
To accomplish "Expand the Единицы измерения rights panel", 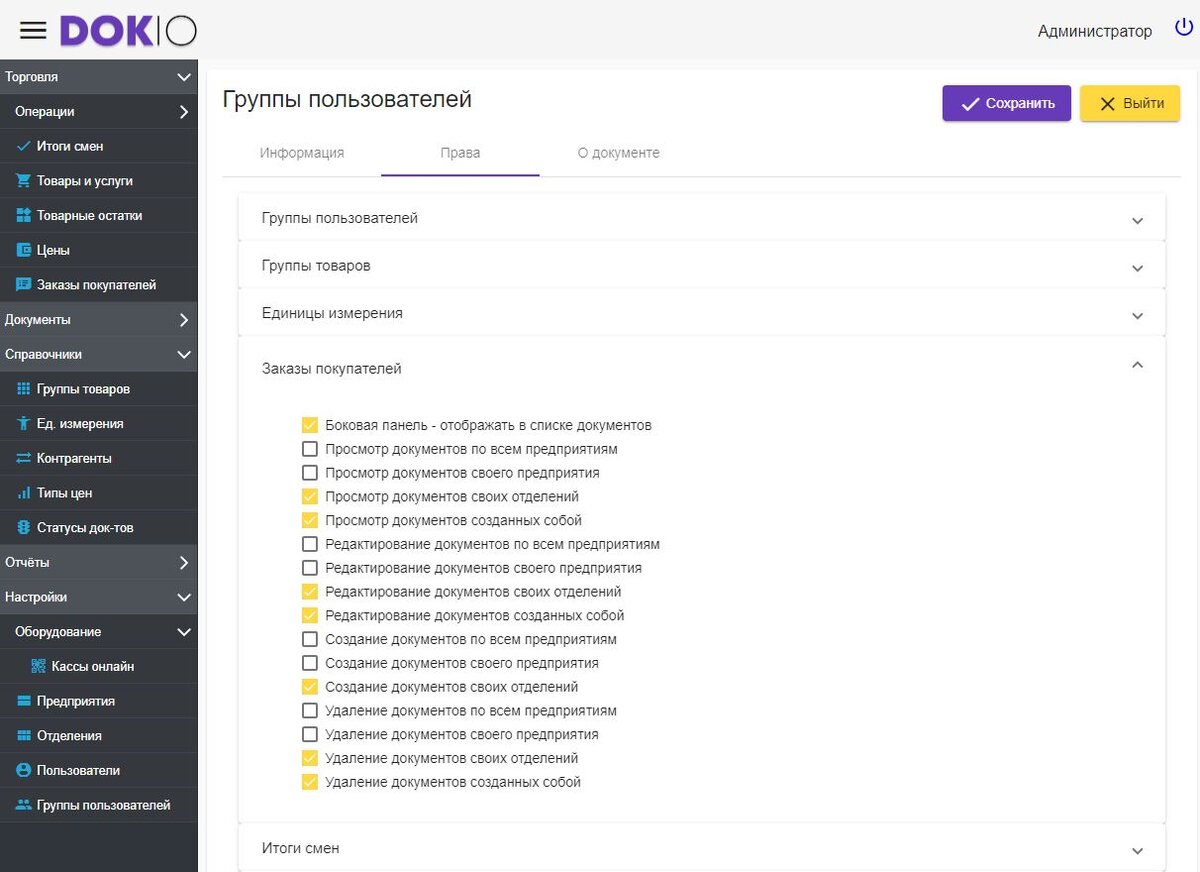I will (702, 313).
